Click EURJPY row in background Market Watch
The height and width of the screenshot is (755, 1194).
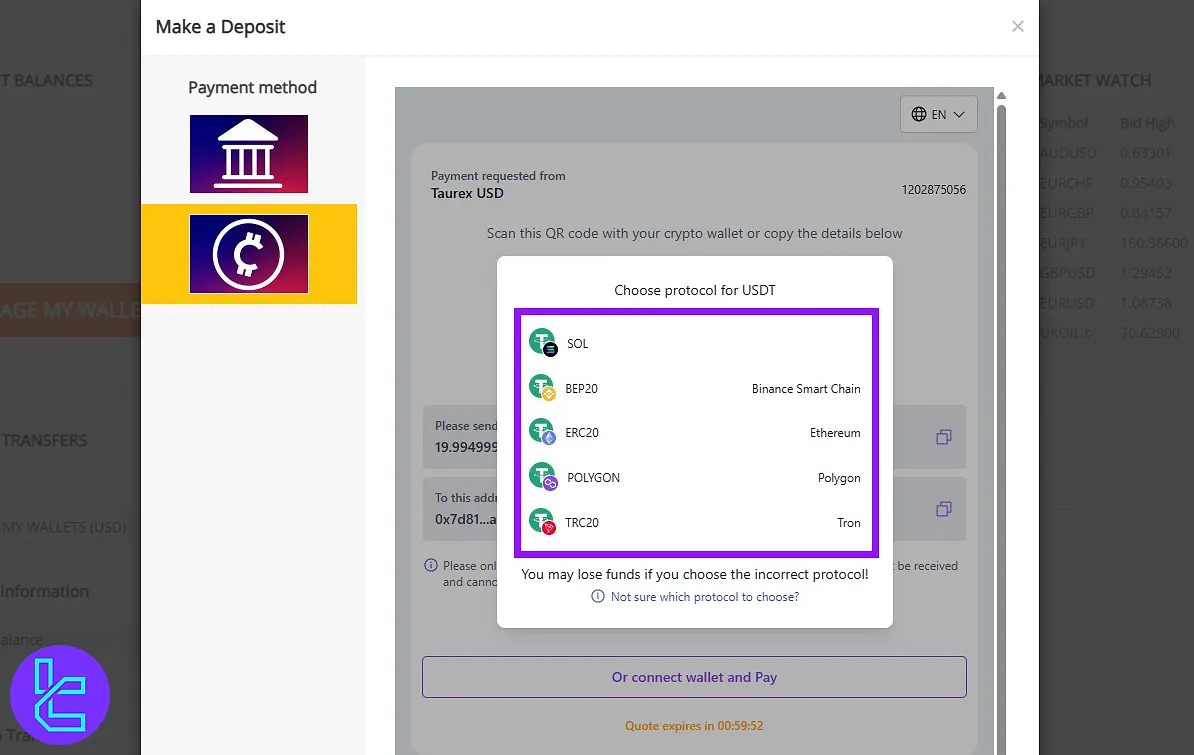pos(1115,243)
